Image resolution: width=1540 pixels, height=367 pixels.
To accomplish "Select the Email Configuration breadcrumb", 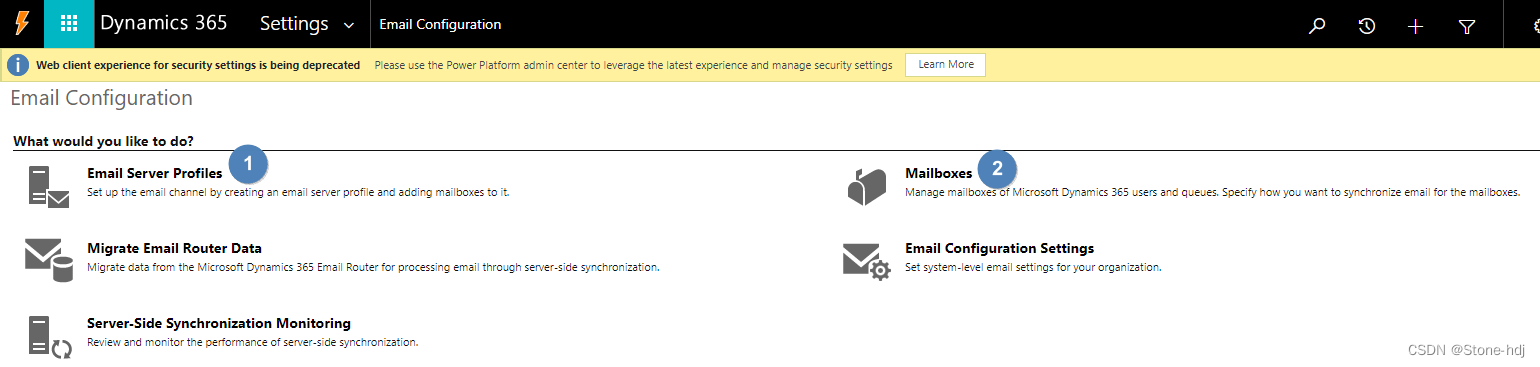I will click(x=440, y=24).
